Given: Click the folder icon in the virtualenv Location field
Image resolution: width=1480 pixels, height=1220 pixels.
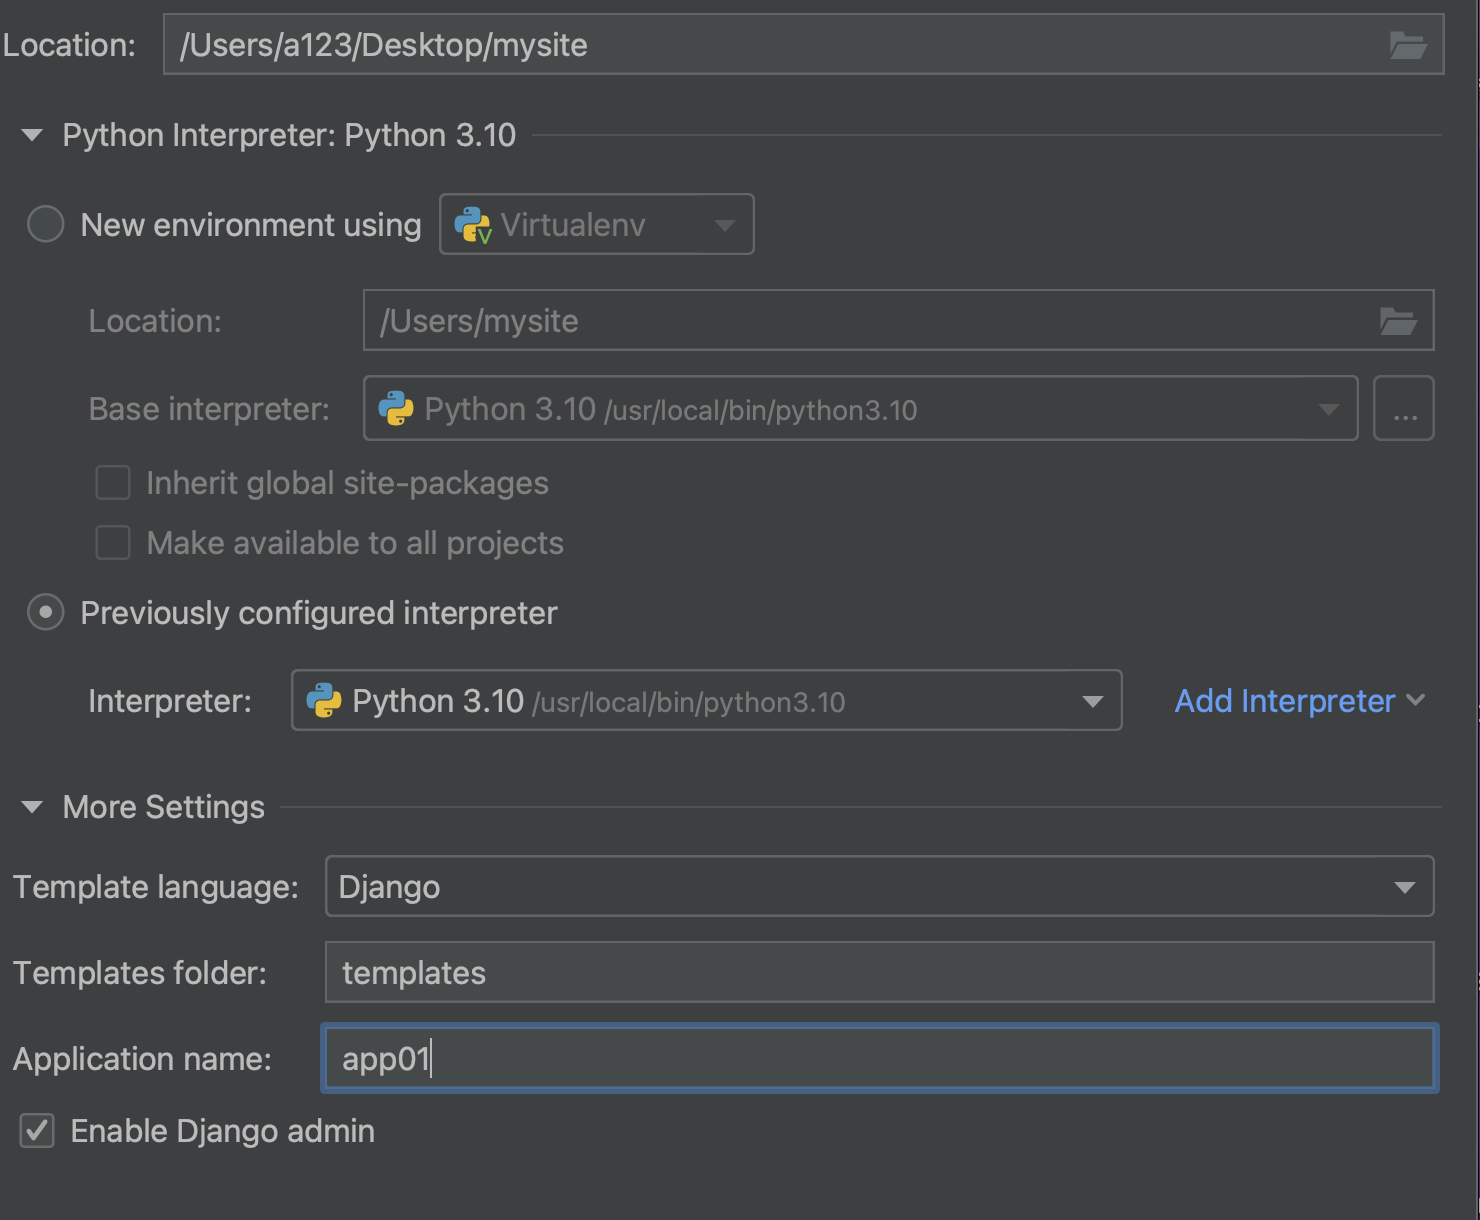Looking at the screenshot, I should point(1397,321).
